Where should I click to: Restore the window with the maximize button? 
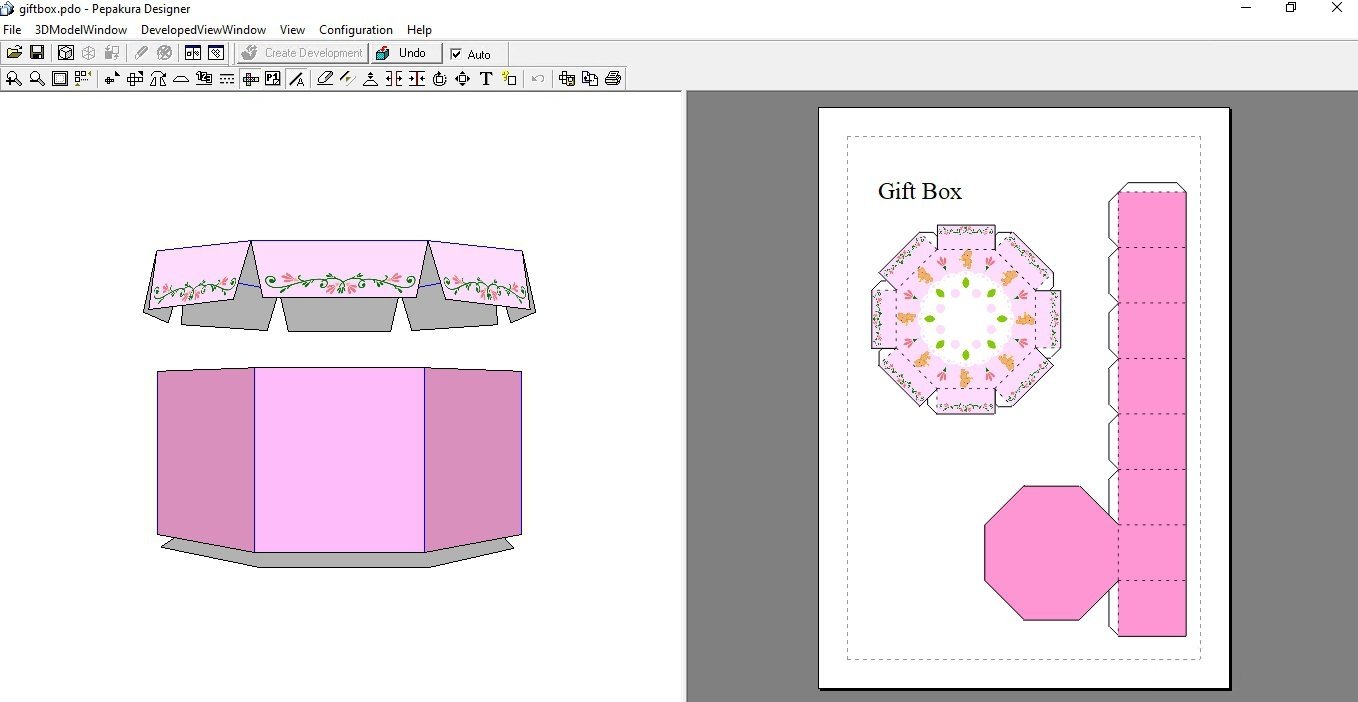(x=1291, y=8)
